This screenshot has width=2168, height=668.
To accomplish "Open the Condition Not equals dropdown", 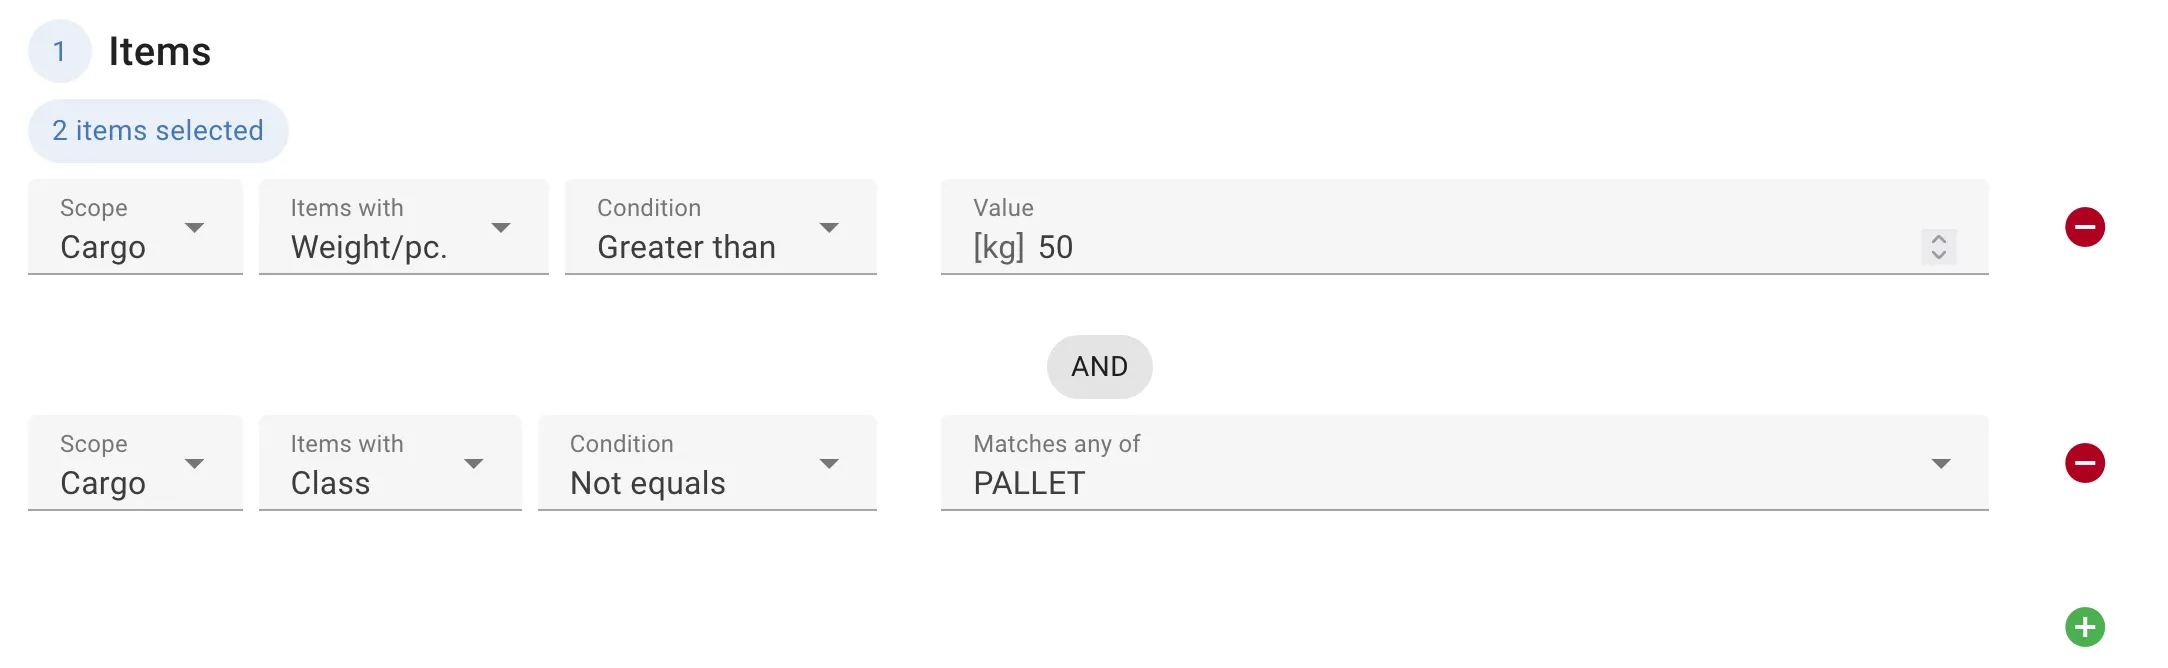I will 707,463.
